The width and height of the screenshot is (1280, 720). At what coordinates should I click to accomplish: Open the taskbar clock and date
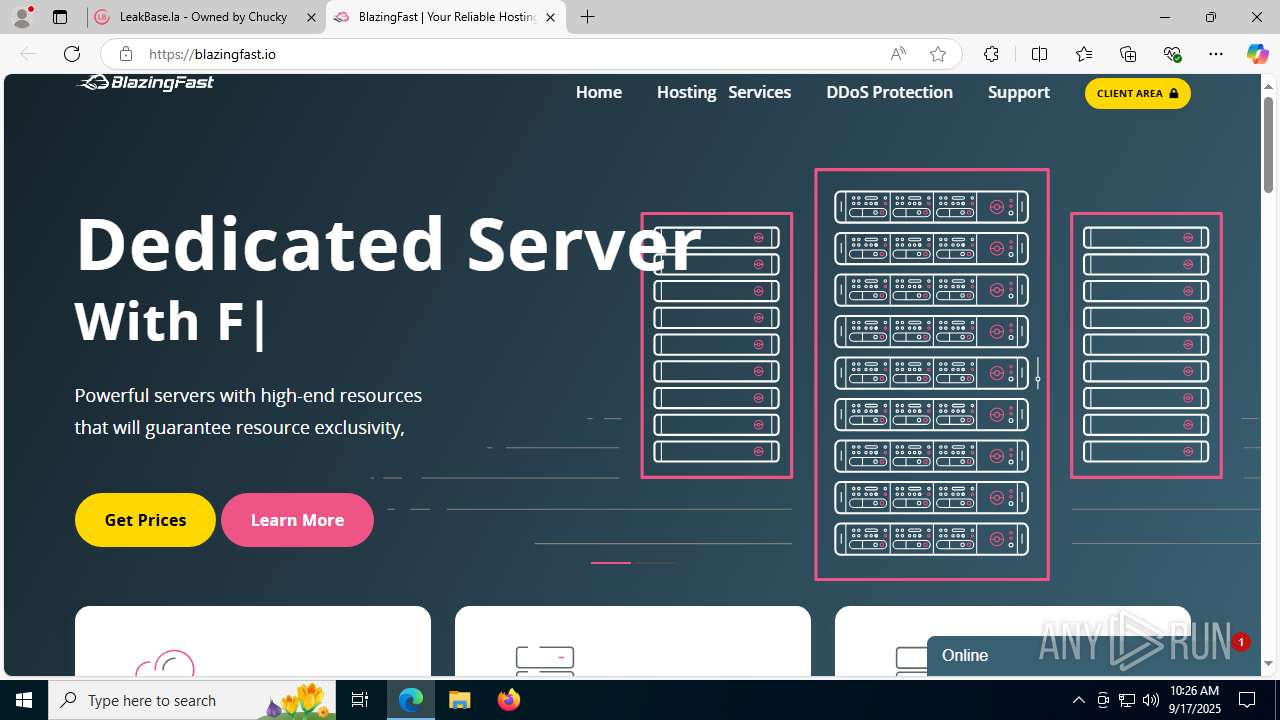[x=1195, y=700]
